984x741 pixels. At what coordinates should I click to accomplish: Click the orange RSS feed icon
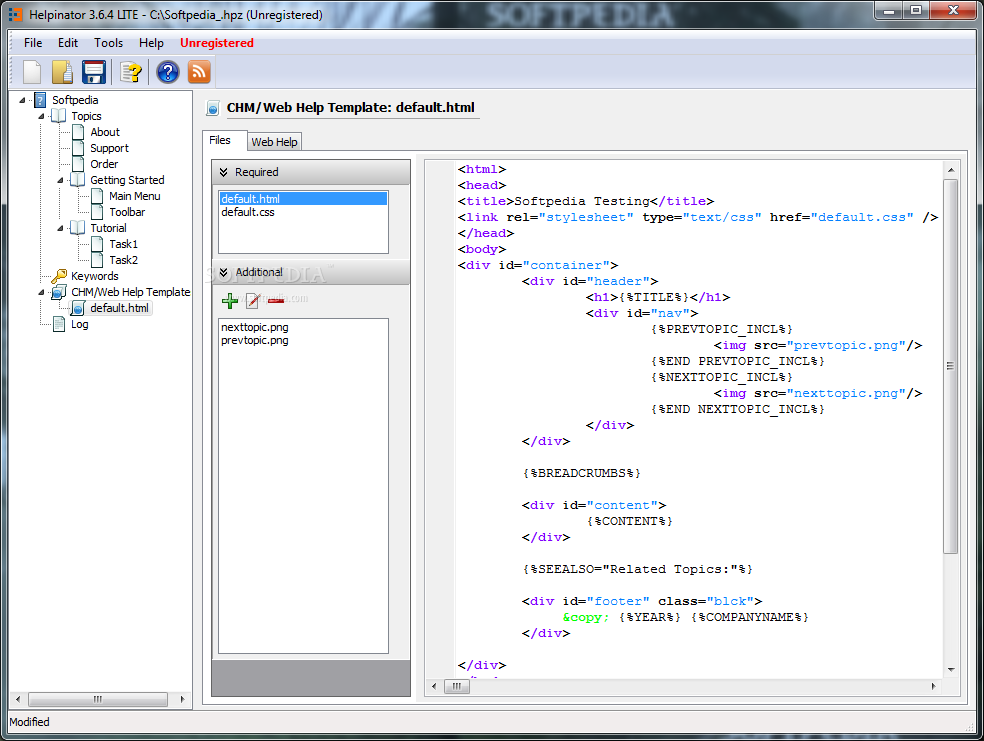pyautogui.click(x=199, y=72)
